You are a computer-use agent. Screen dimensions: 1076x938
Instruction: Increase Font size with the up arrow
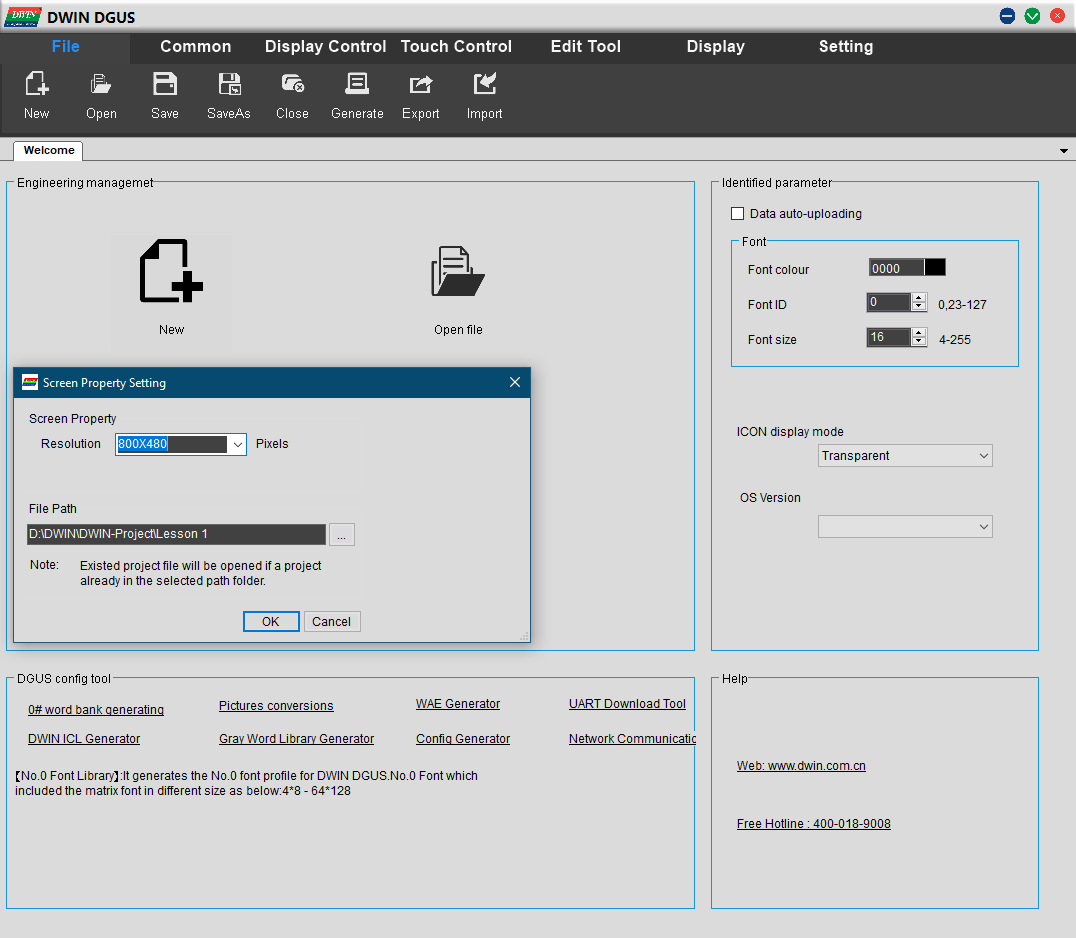(x=919, y=333)
